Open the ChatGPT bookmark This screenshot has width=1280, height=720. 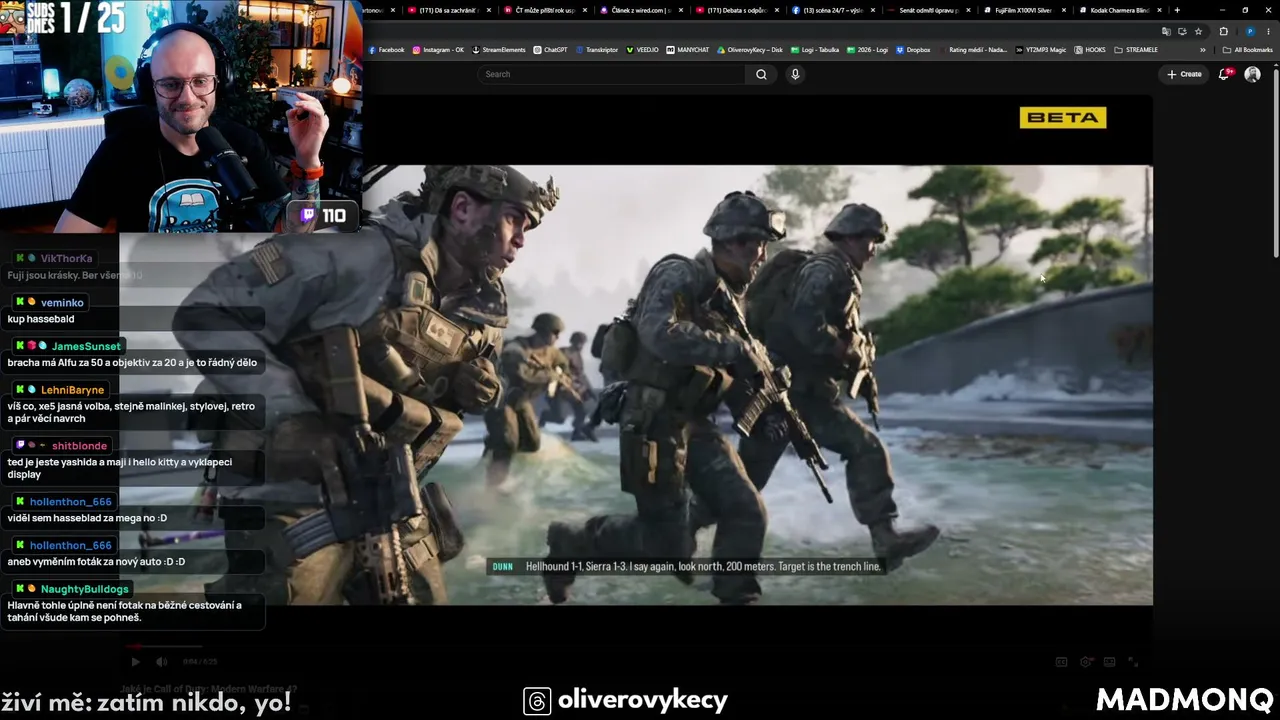coord(550,50)
